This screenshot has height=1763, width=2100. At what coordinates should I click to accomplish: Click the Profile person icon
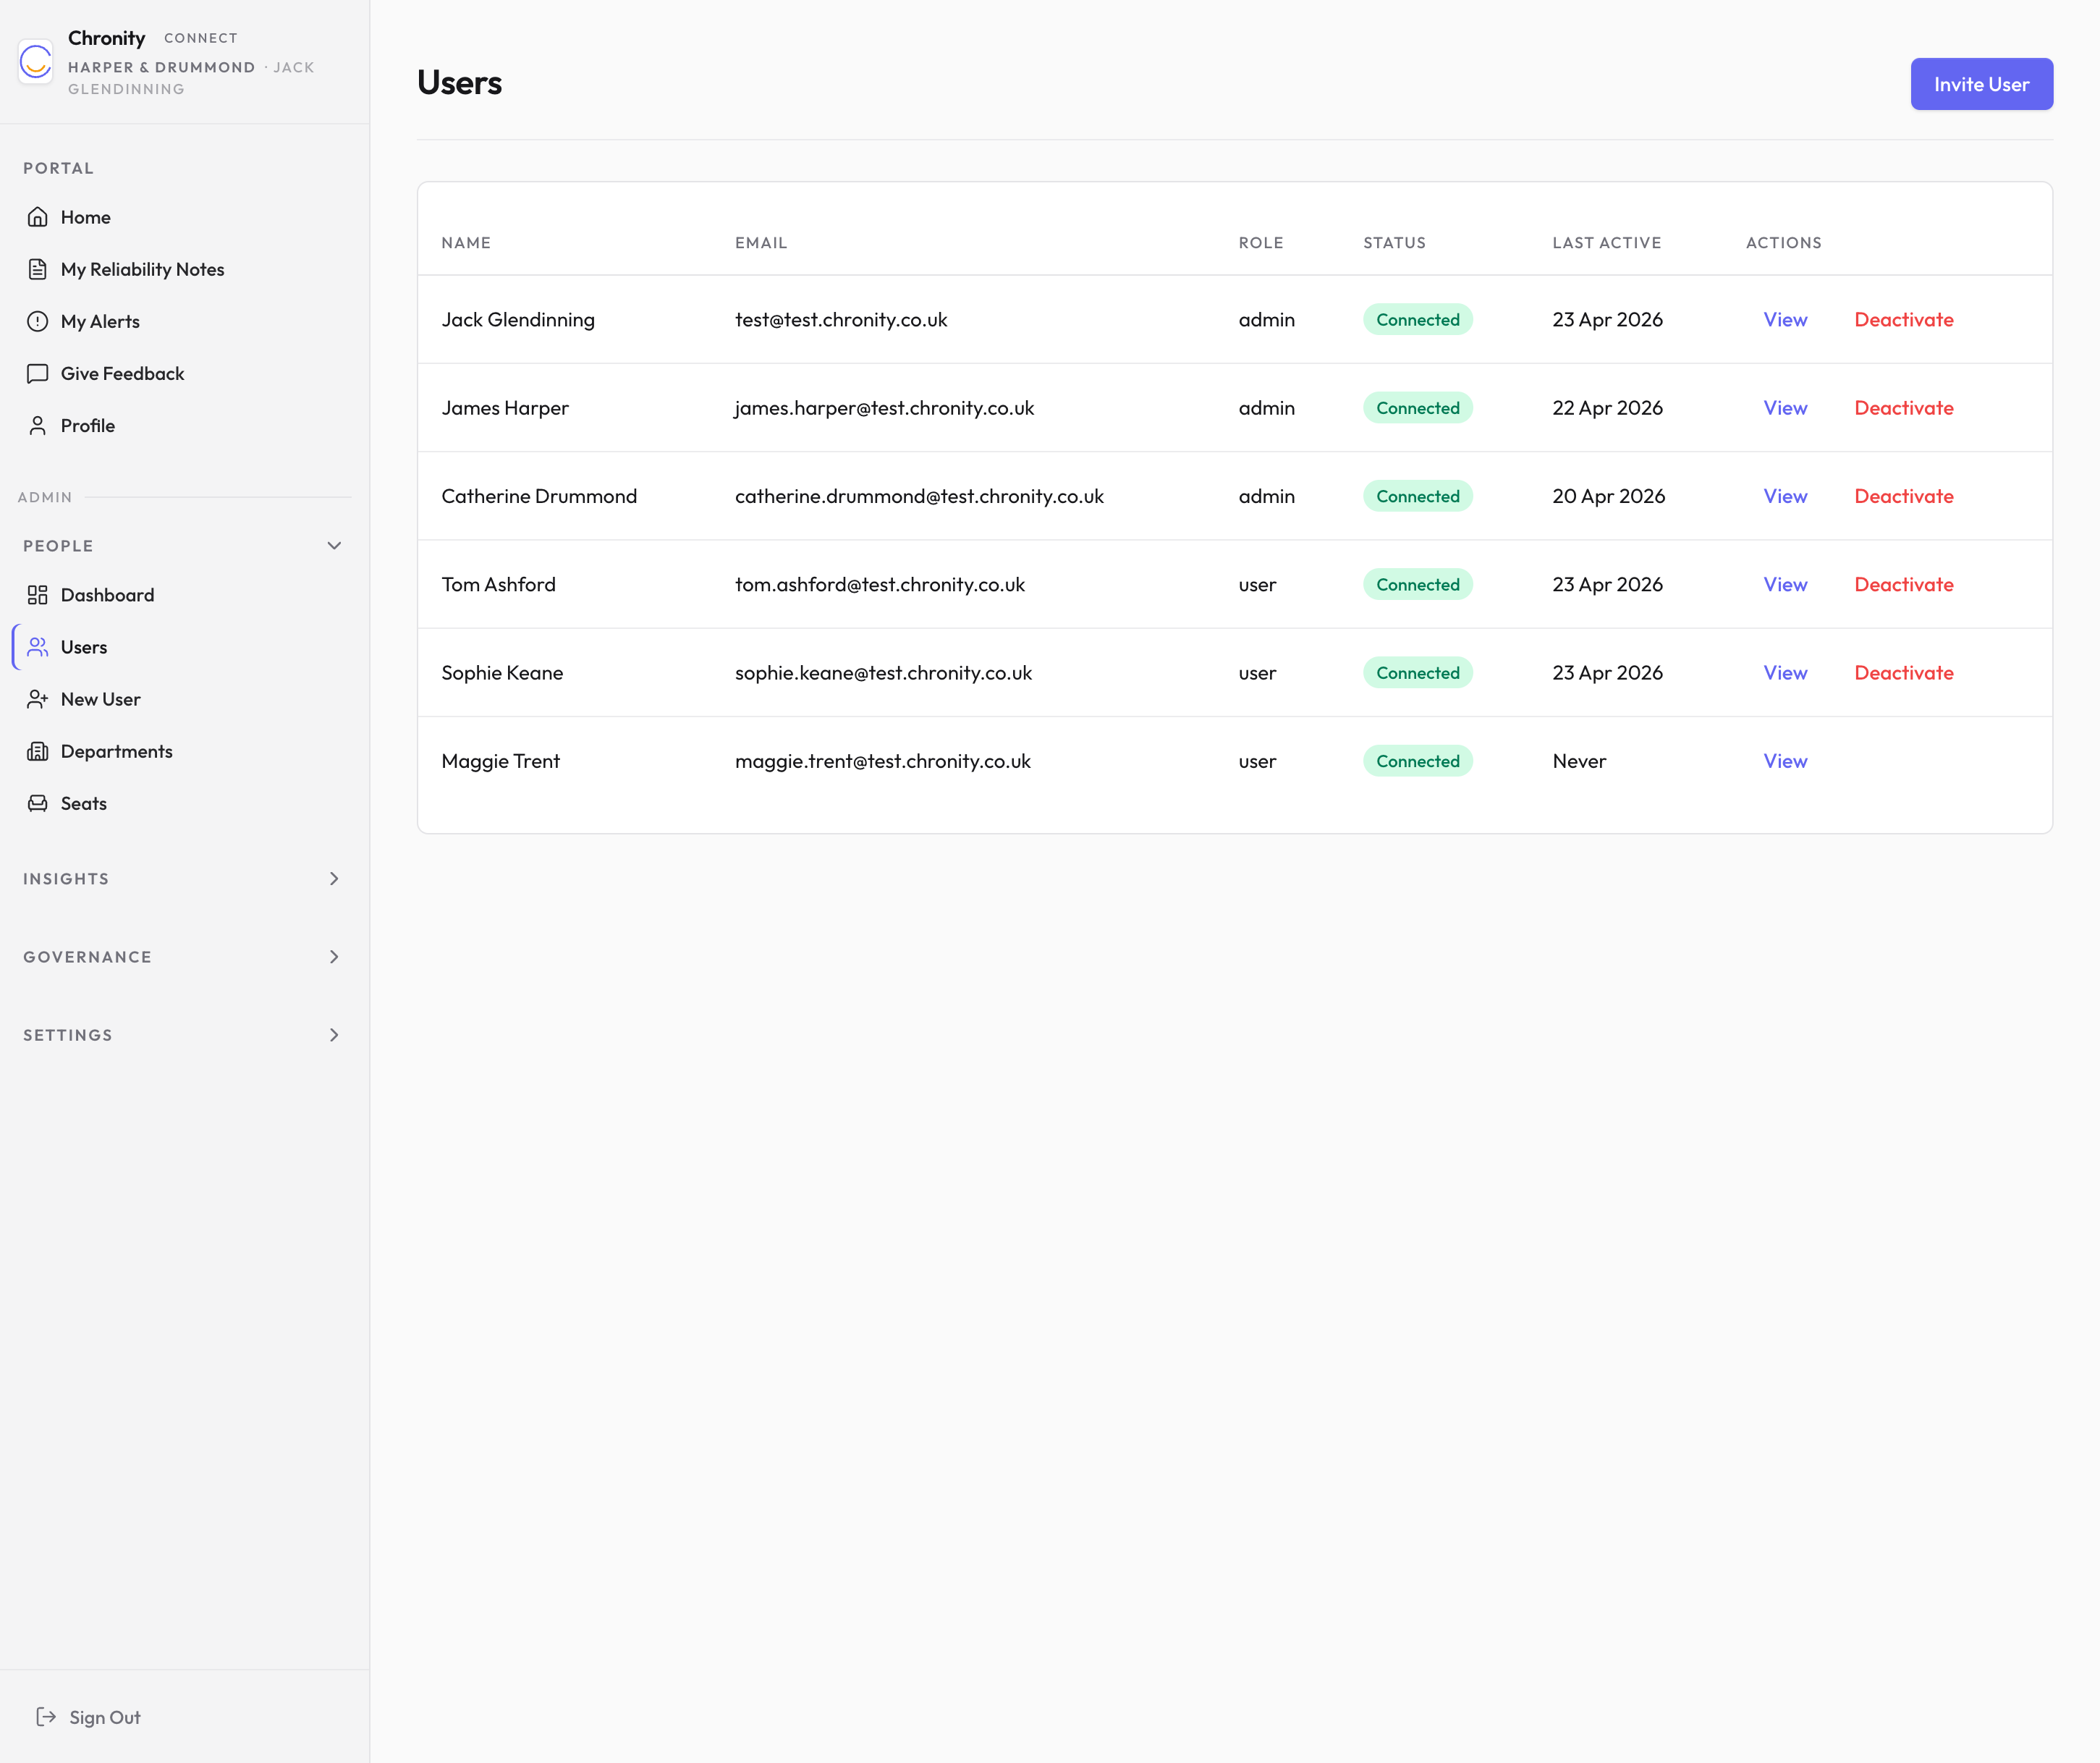coord(38,425)
